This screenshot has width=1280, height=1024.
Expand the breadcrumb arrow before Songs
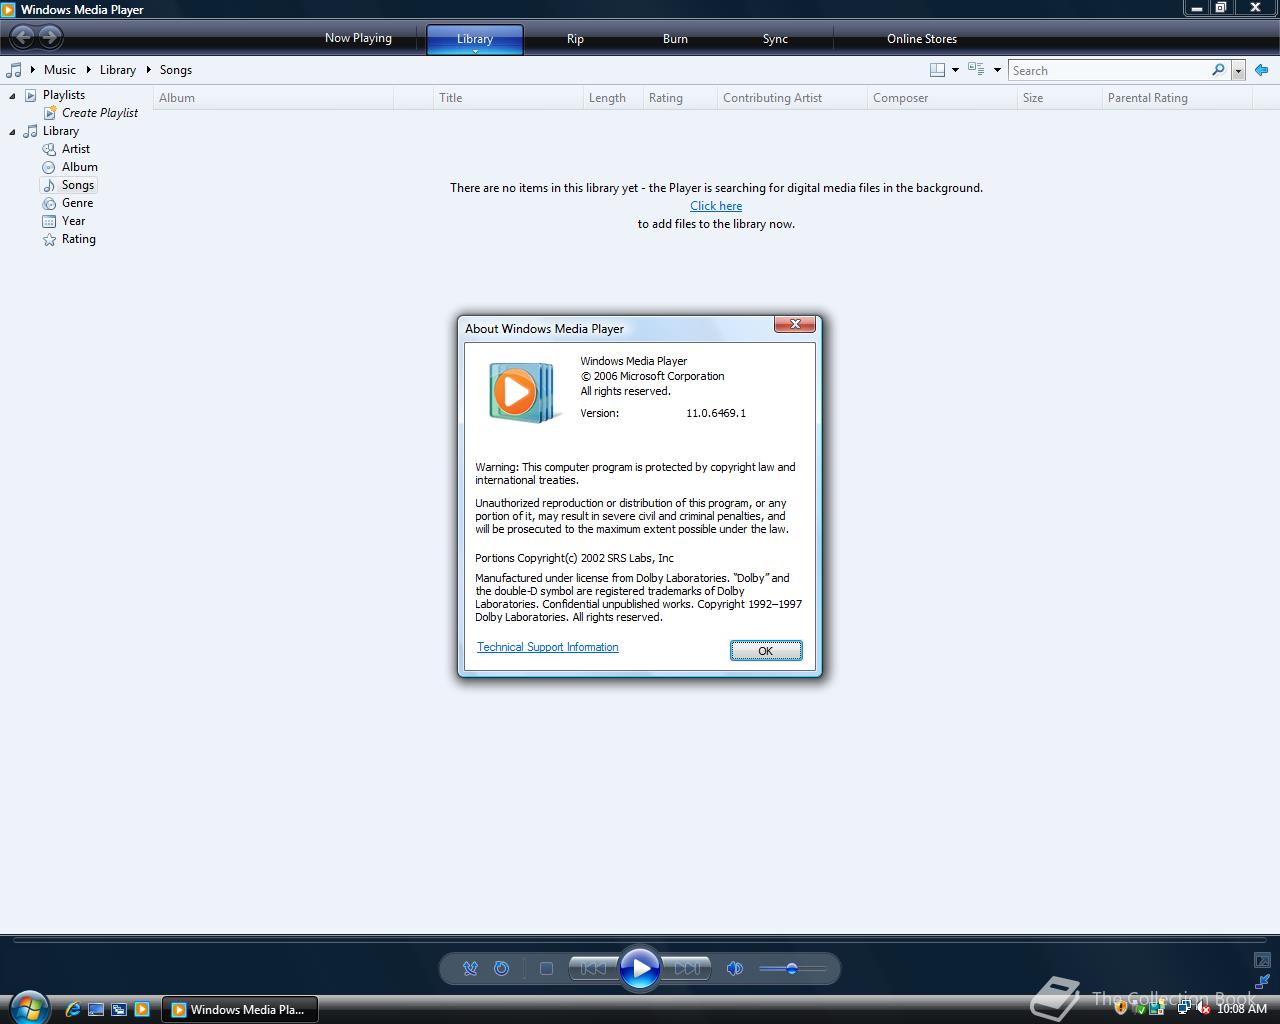click(149, 70)
